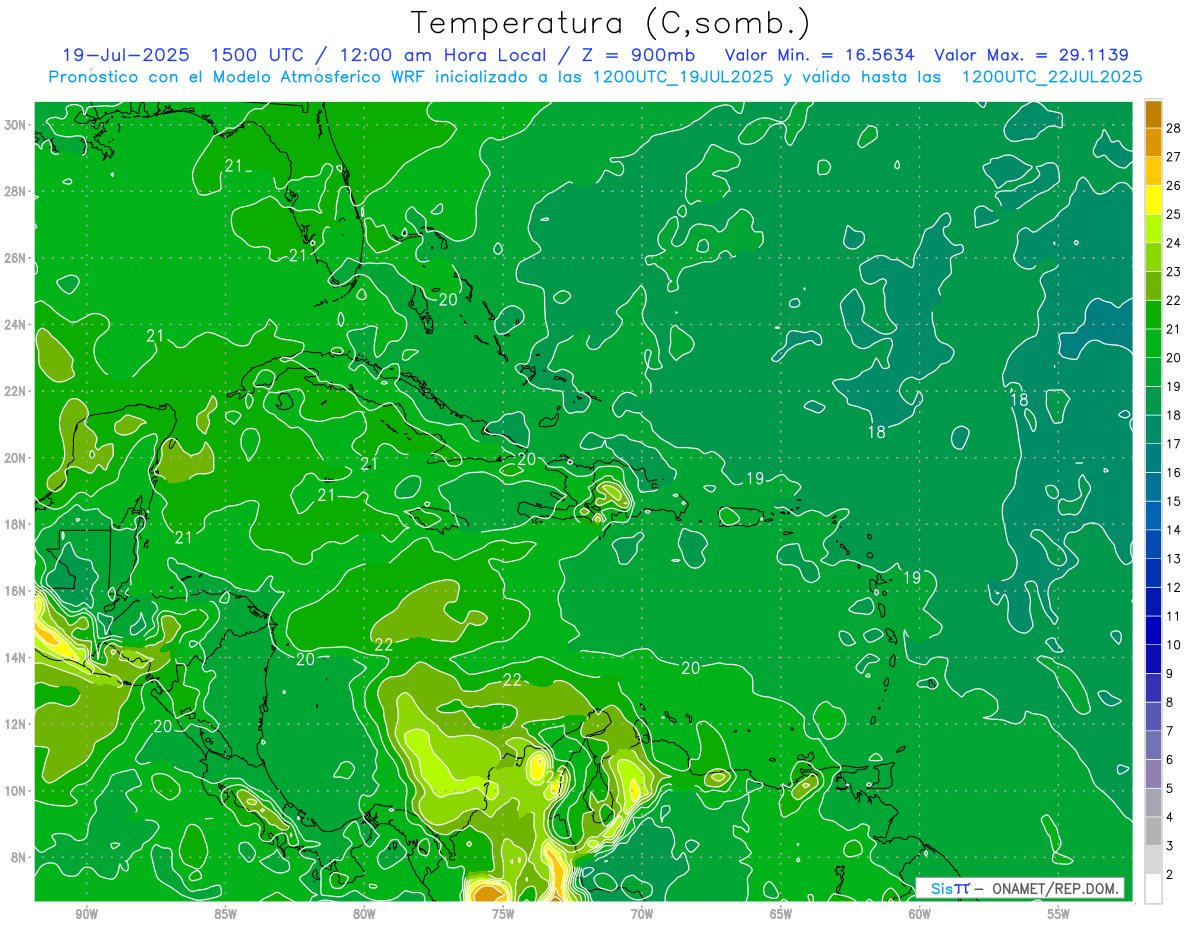The width and height of the screenshot is (1200, 927).
Task: Click legend value '28' on color bar
Action: pyautogui.click(x=1174, y=128)
